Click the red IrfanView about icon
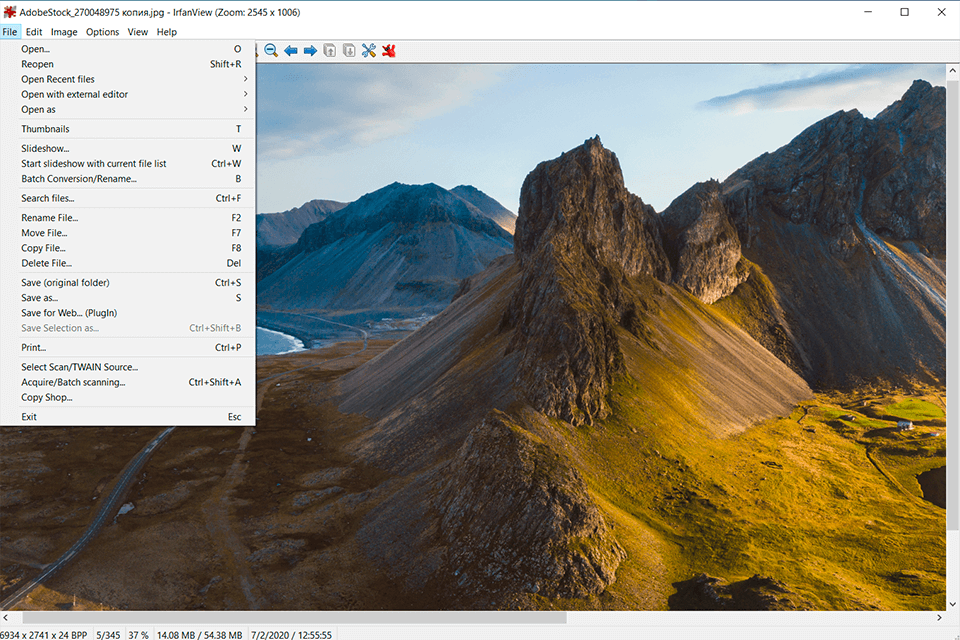The width and height of the screenshot is (960, 640). 389,51
